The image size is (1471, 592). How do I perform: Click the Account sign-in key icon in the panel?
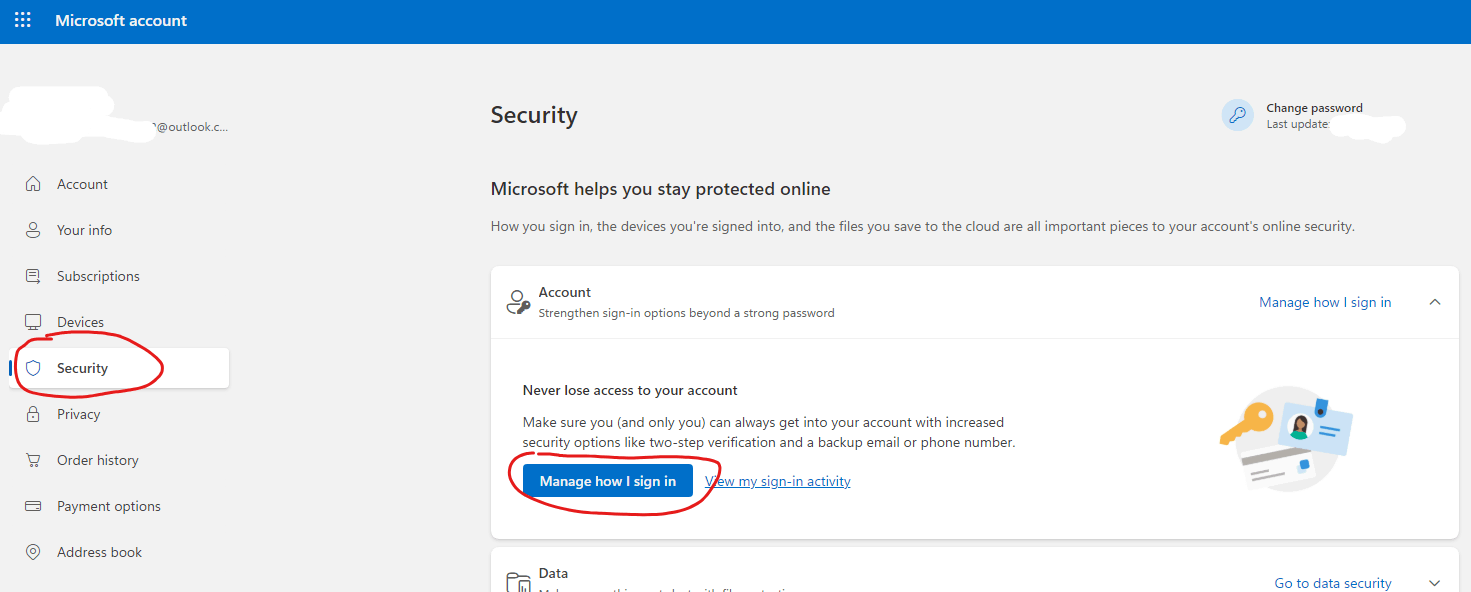click(518, 300)
